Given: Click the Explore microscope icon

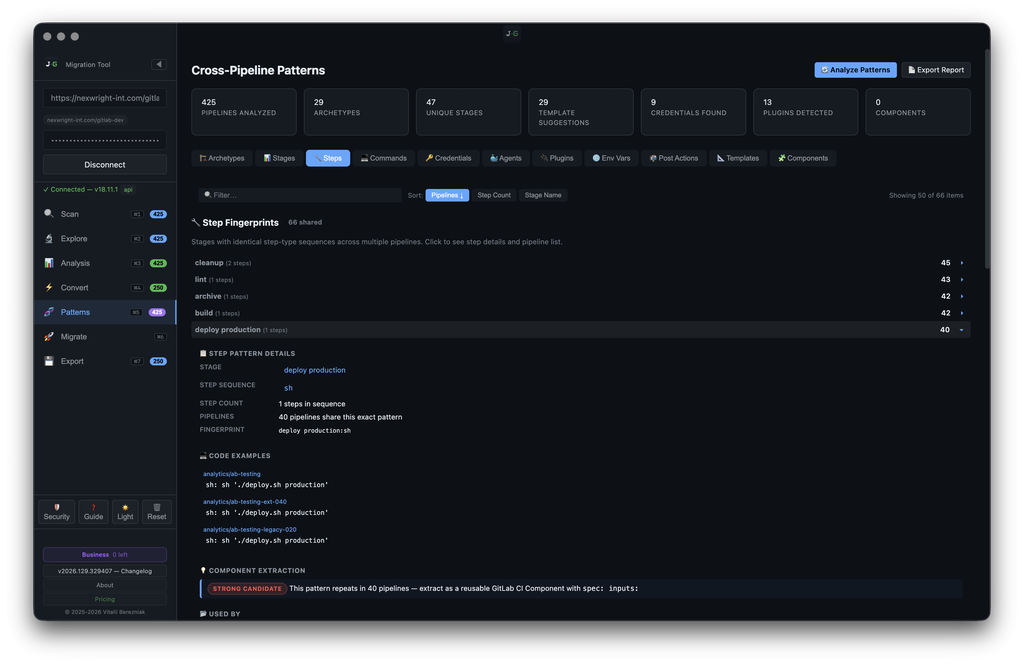Looking at the screenshot, I should [x=49, y=238].
